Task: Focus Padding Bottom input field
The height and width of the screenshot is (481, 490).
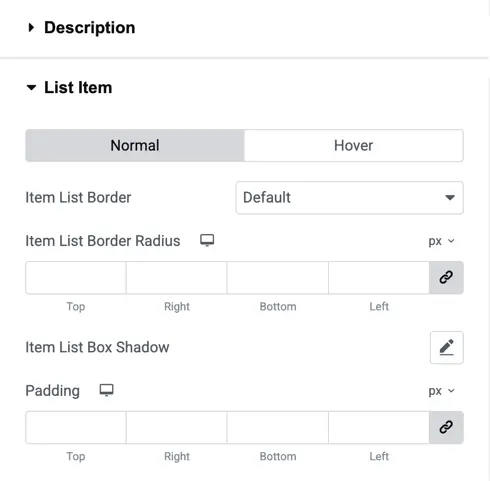Action: [x=278, y=428]
